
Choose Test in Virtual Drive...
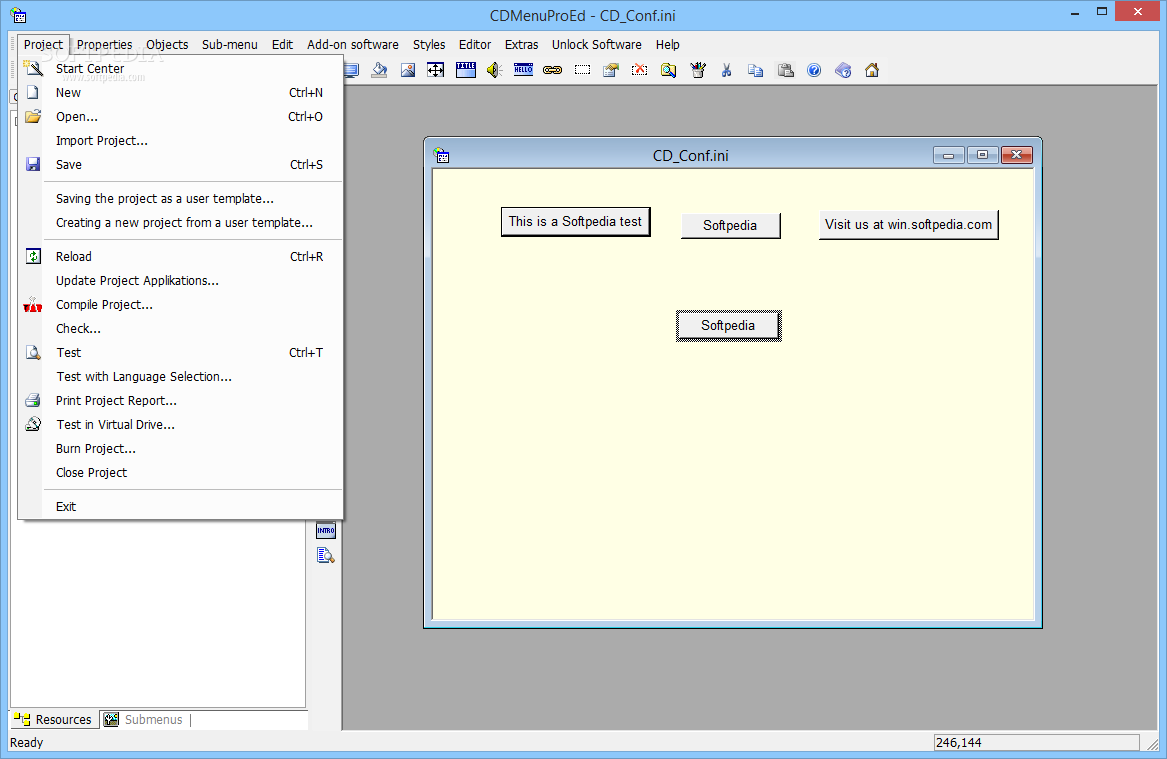click(x=179, y=424)
